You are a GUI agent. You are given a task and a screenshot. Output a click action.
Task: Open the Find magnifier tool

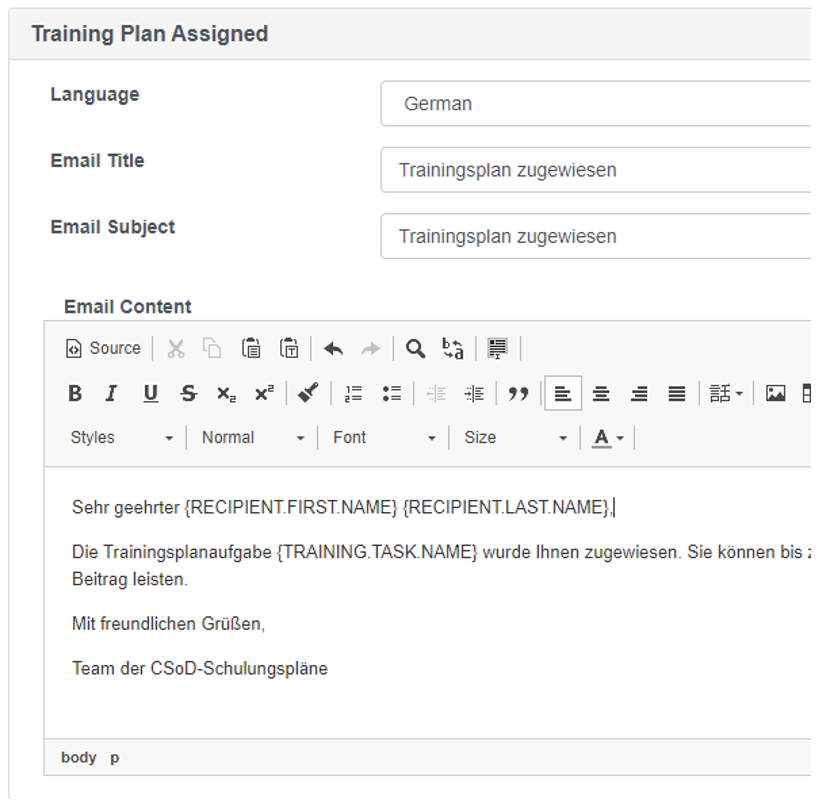415,349
